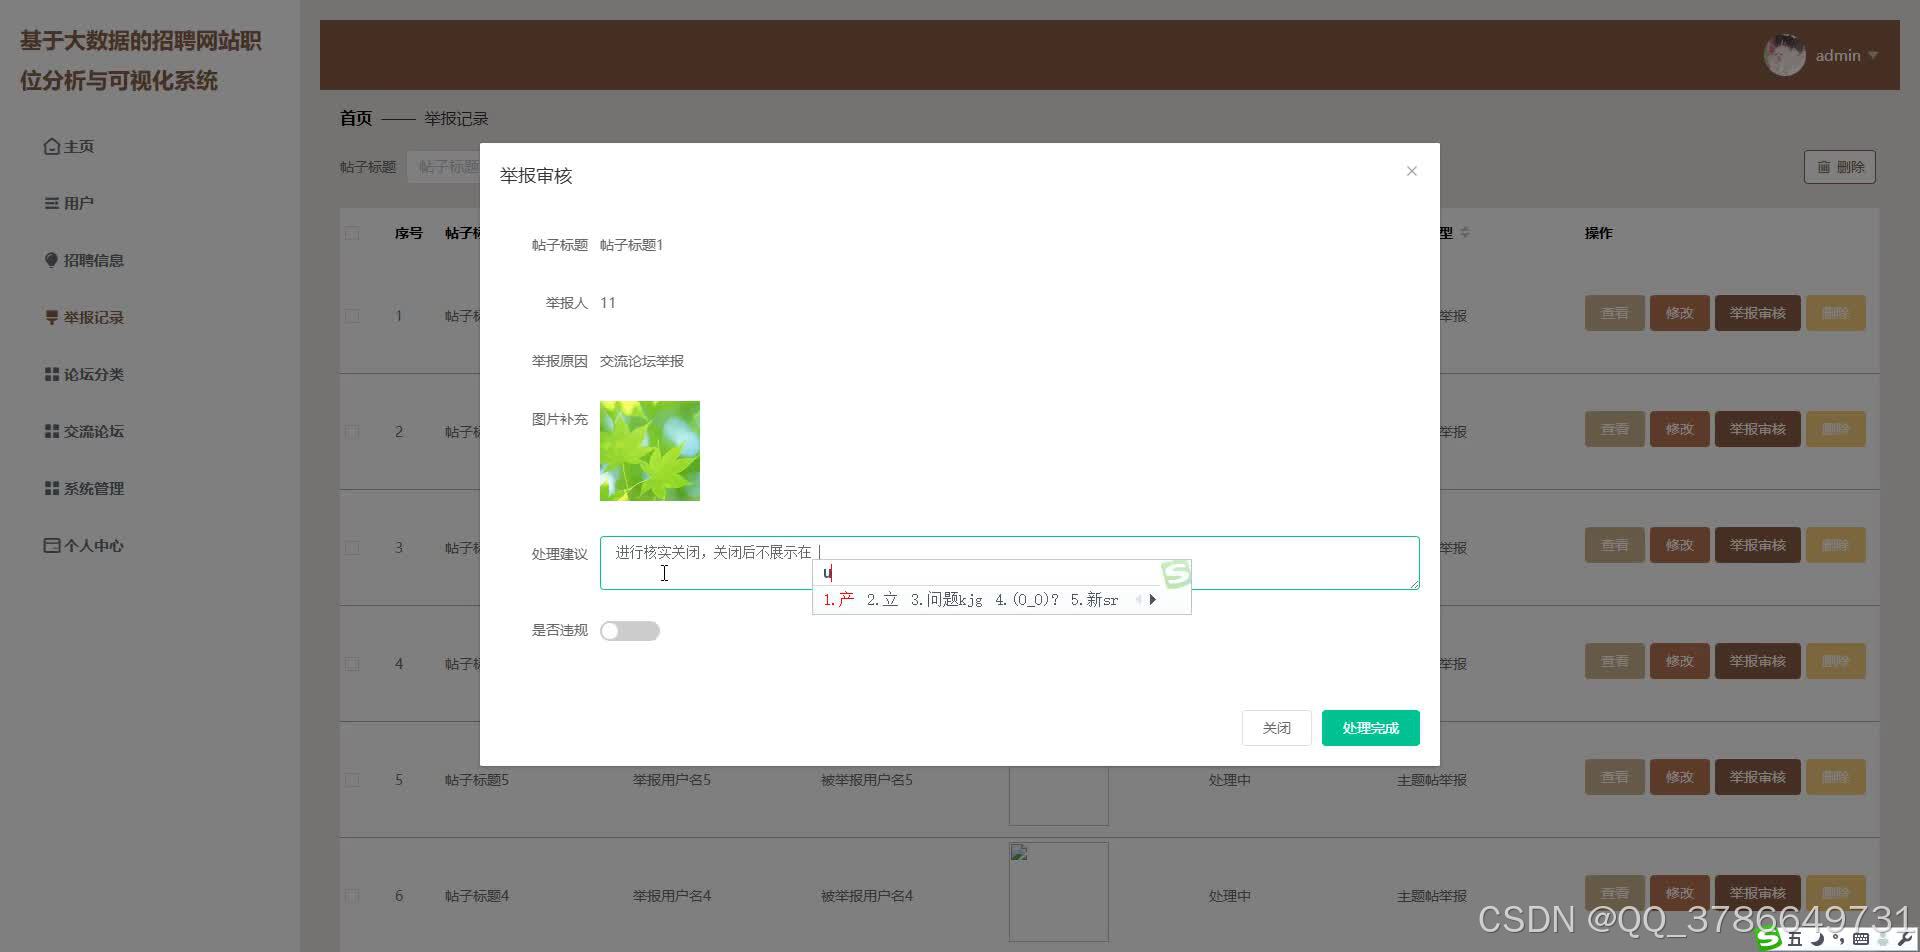Click 举报审核 button in row 5

[x=1757, y=777]
